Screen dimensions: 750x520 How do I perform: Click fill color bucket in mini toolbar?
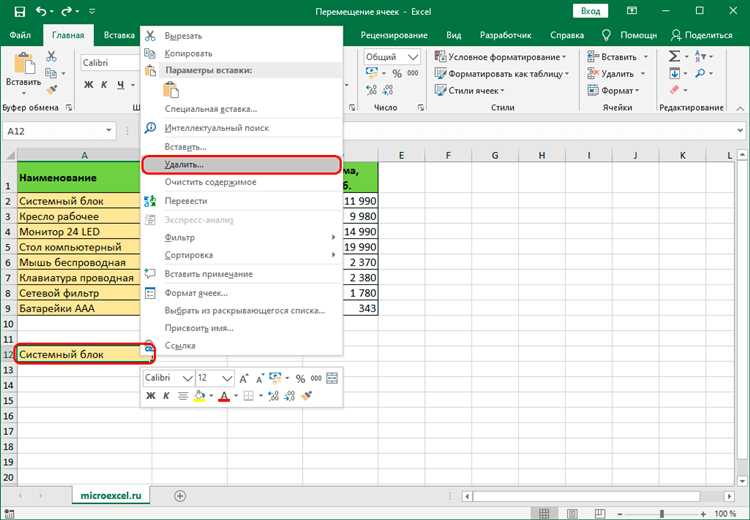click(x=199, y=396)
